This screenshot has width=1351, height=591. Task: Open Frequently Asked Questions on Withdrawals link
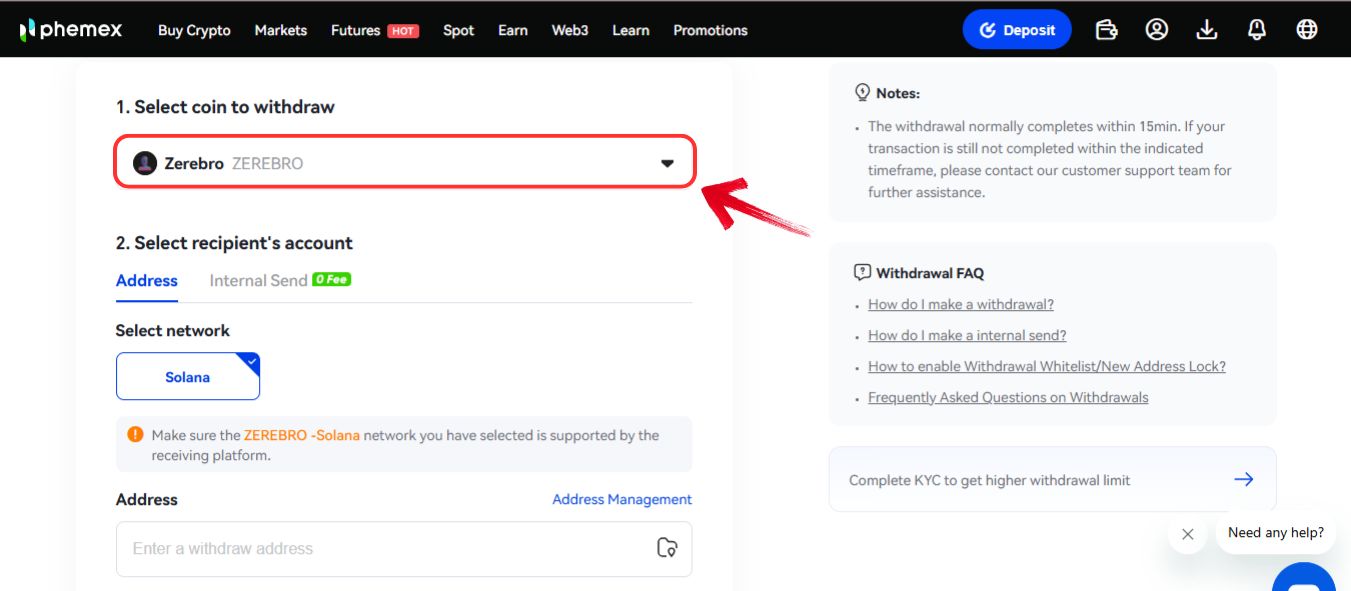tap(1008, 397)
